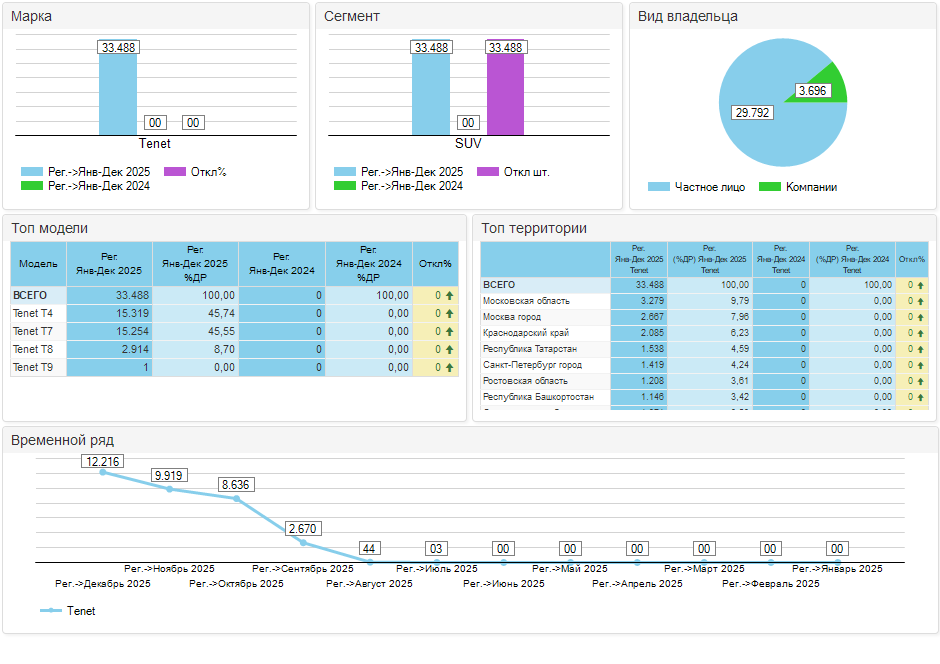
Task: Select Москва город in territories table
Action: 512,317
